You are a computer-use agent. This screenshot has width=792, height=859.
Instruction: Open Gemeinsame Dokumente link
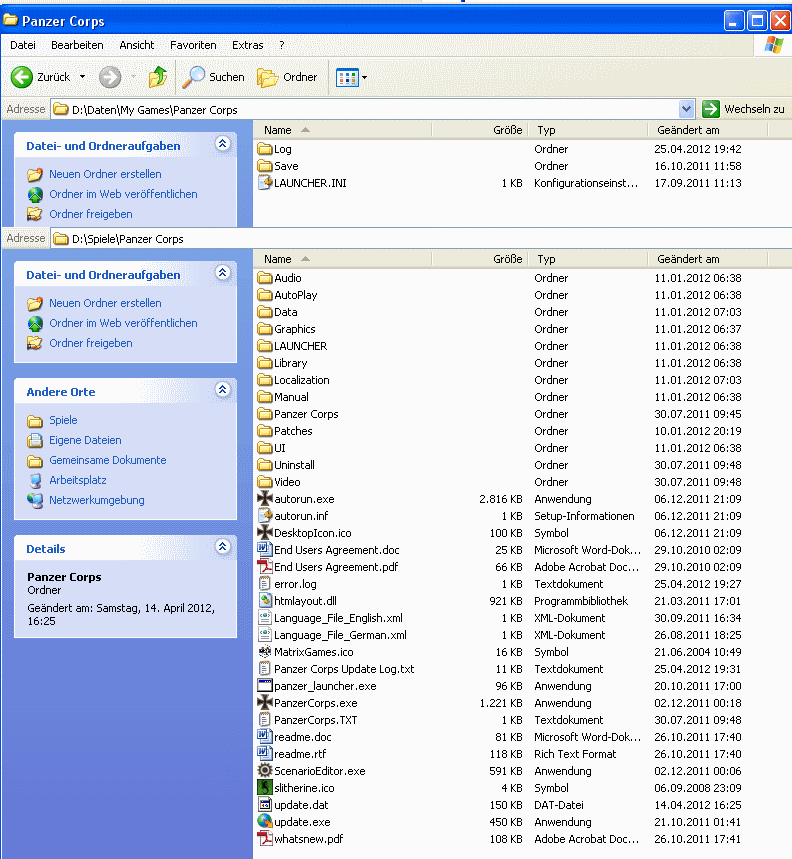point(108,460)
